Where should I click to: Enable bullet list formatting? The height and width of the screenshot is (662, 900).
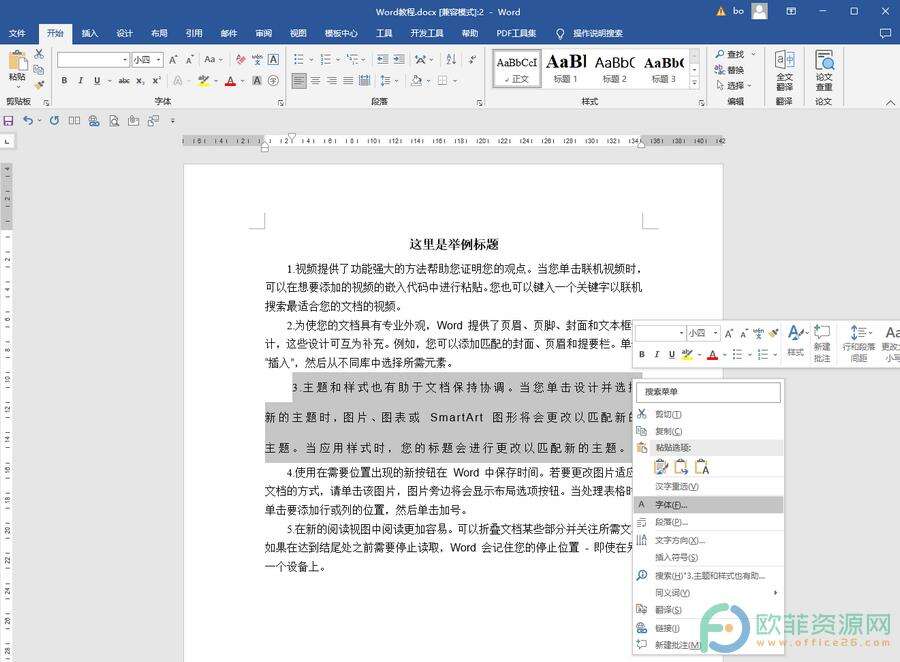(297, 58)
